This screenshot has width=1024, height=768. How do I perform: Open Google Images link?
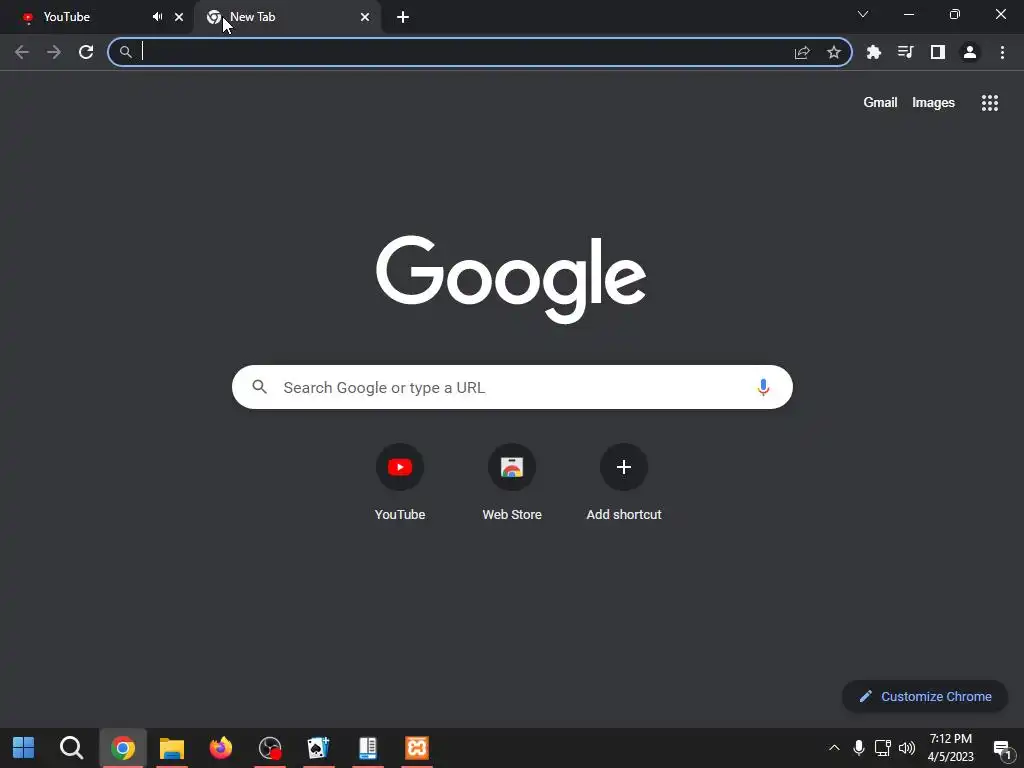[933, 103]
